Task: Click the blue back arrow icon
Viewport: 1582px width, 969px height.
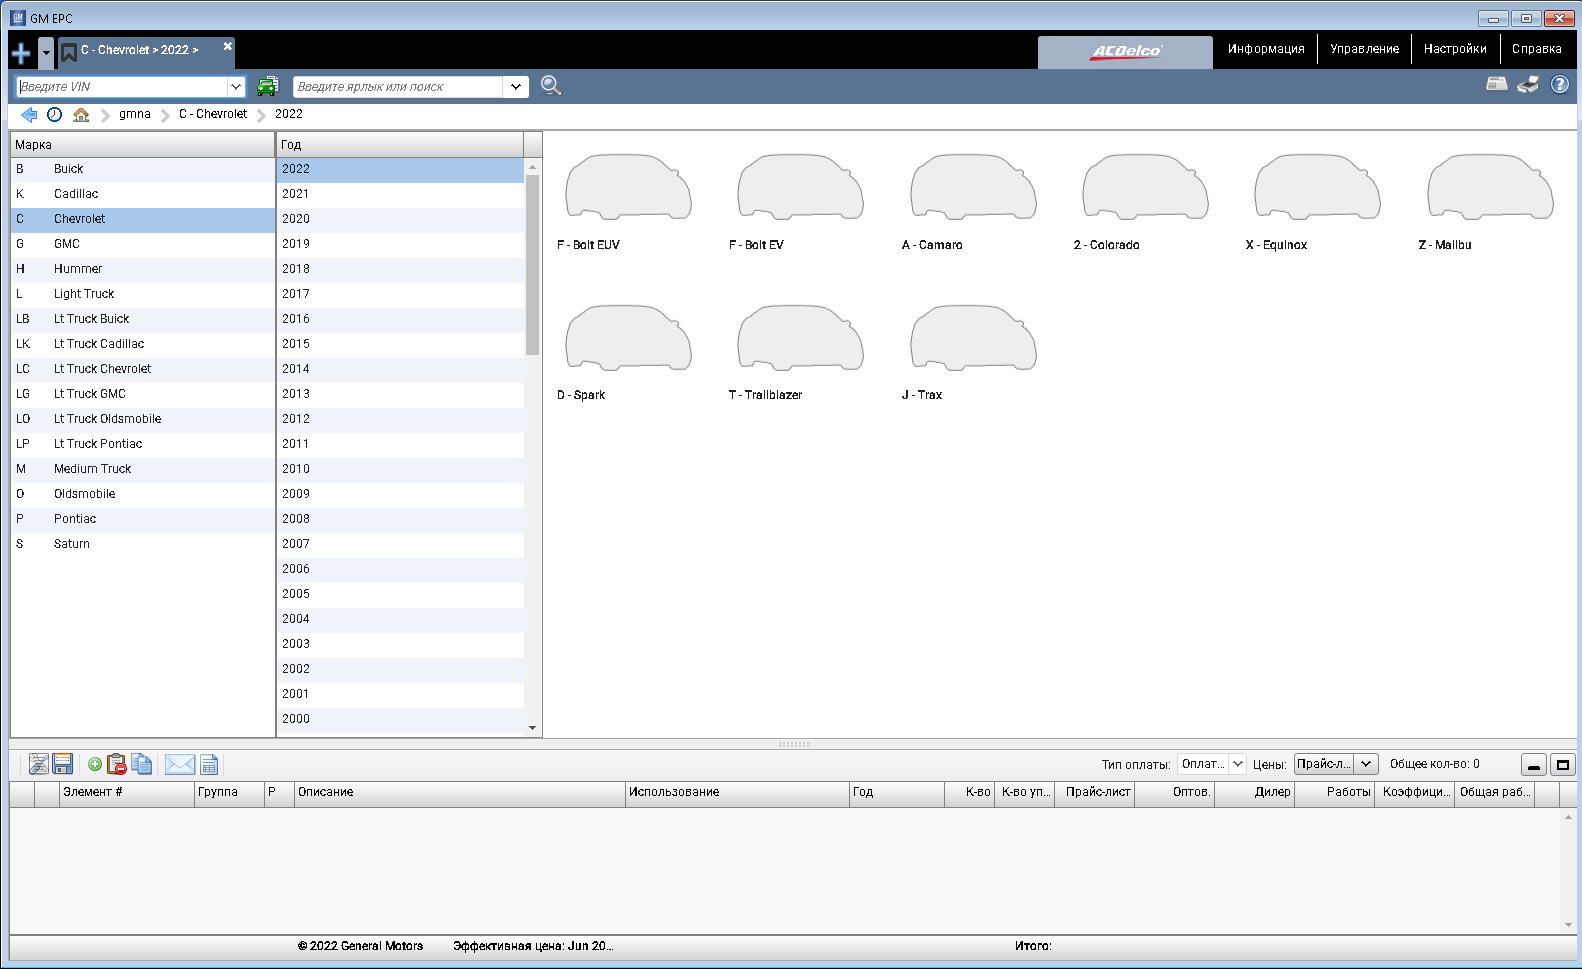Action: pos(29,115)
